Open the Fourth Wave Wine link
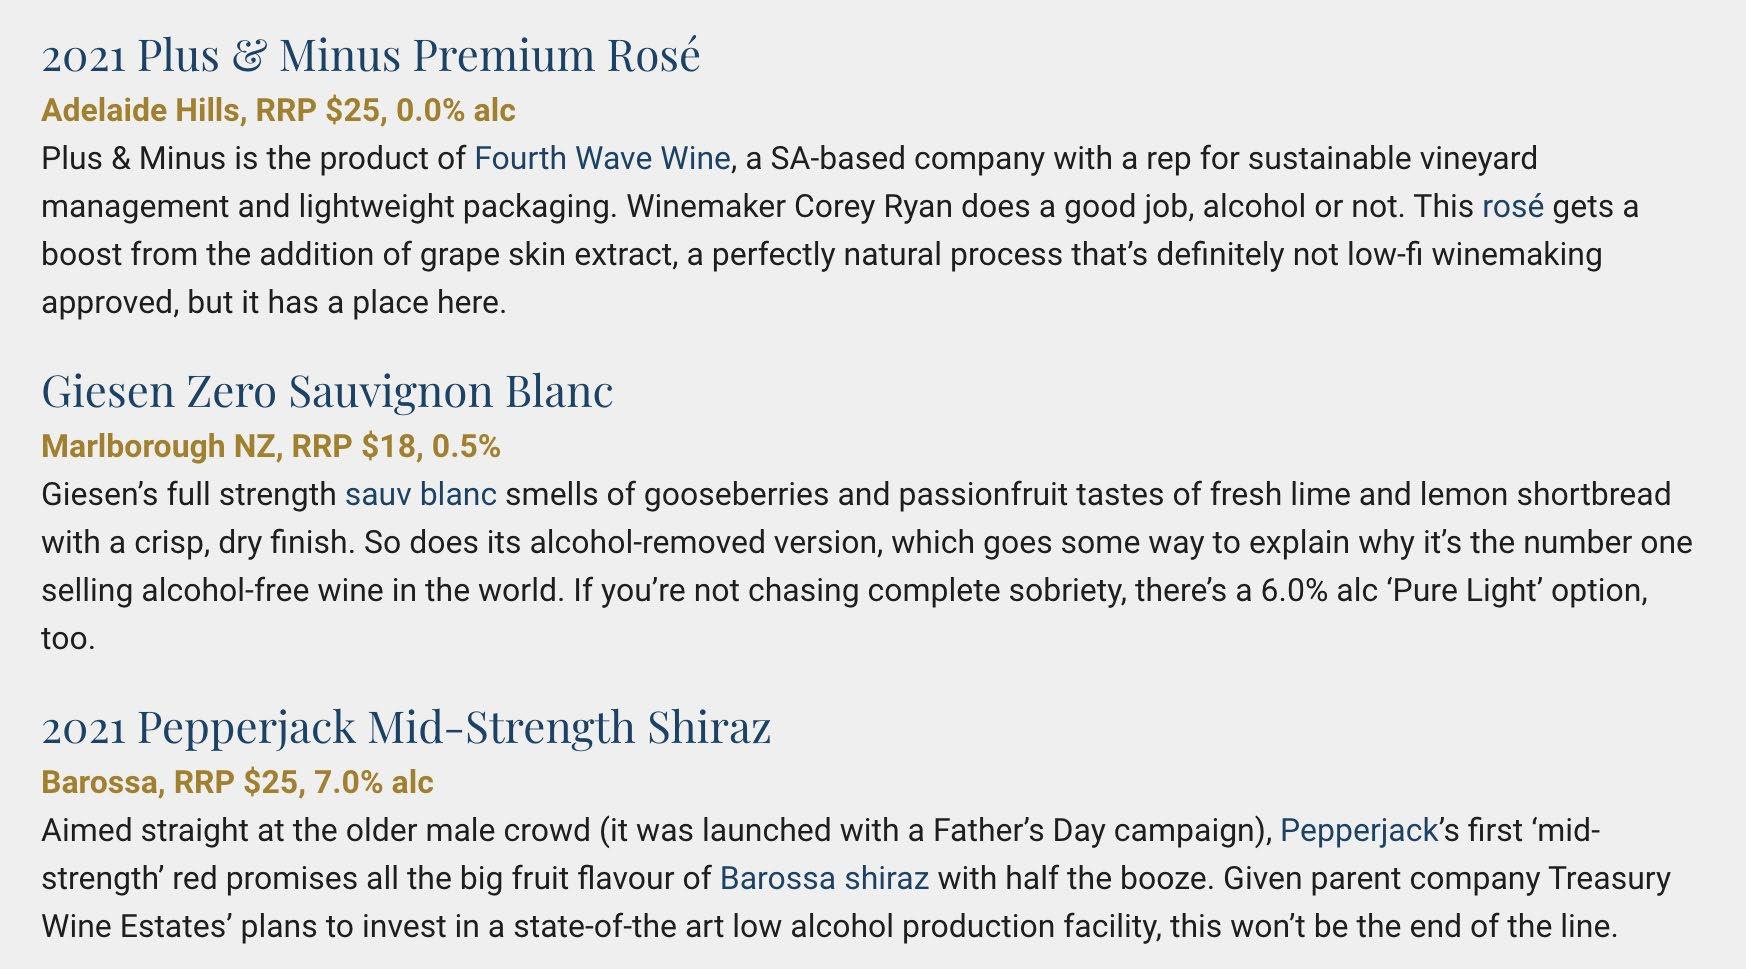 click(x=602, y=158)
